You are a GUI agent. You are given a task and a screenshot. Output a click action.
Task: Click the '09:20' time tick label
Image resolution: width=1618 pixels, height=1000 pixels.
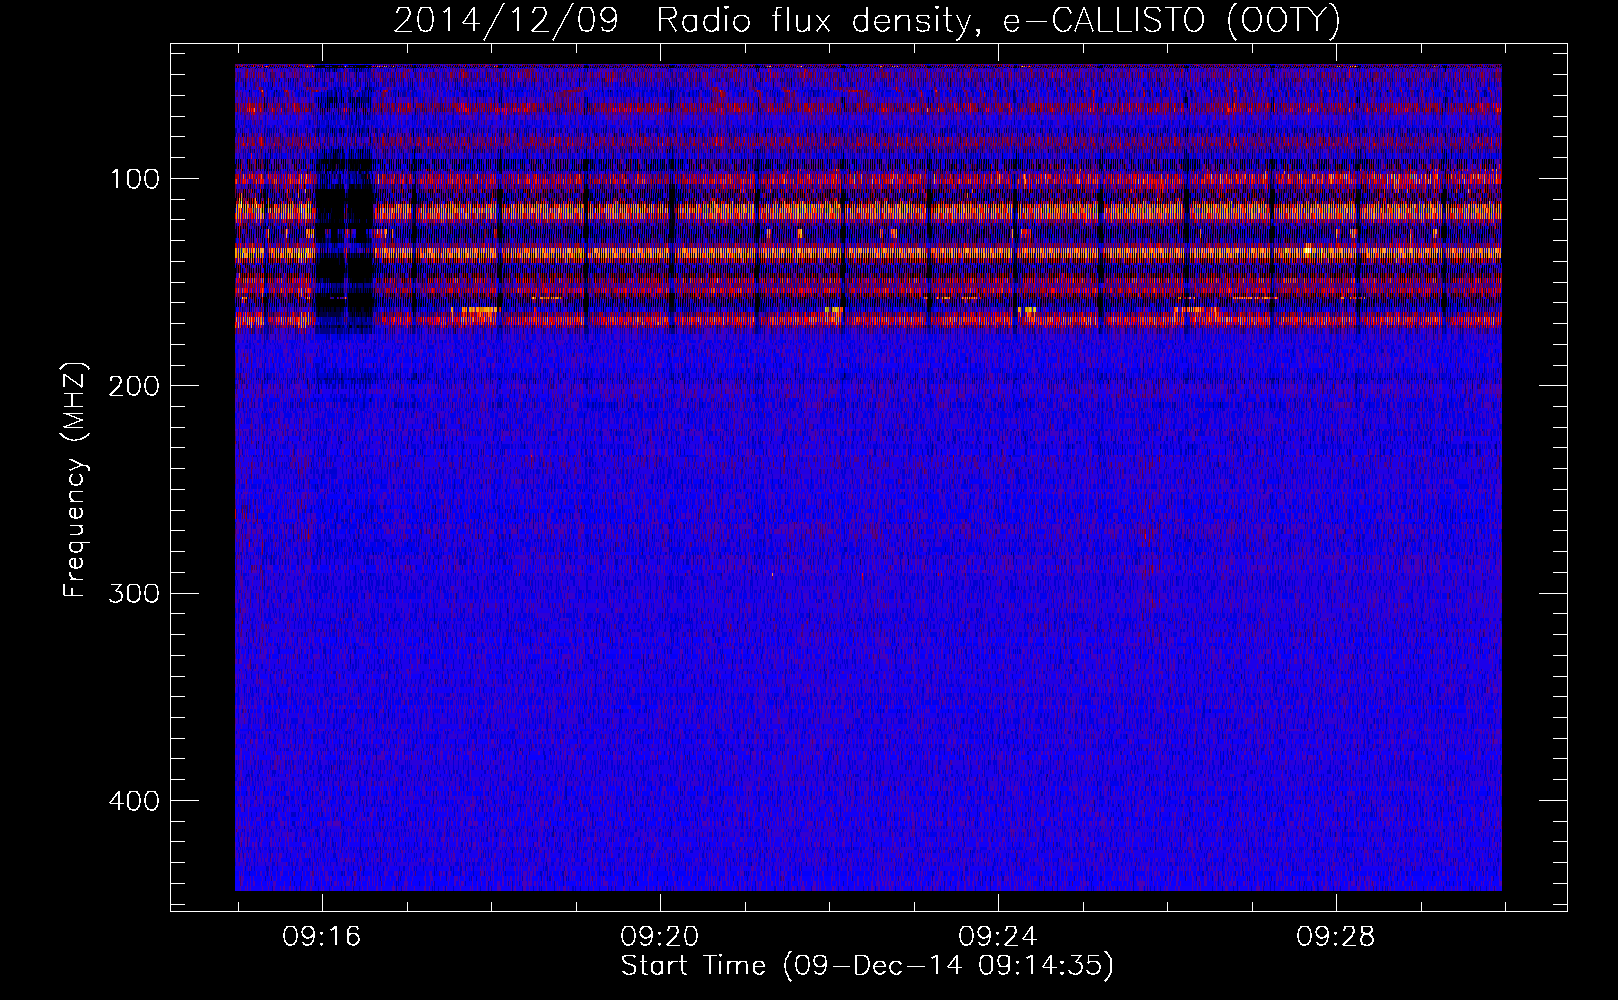(x=660, y=937)
